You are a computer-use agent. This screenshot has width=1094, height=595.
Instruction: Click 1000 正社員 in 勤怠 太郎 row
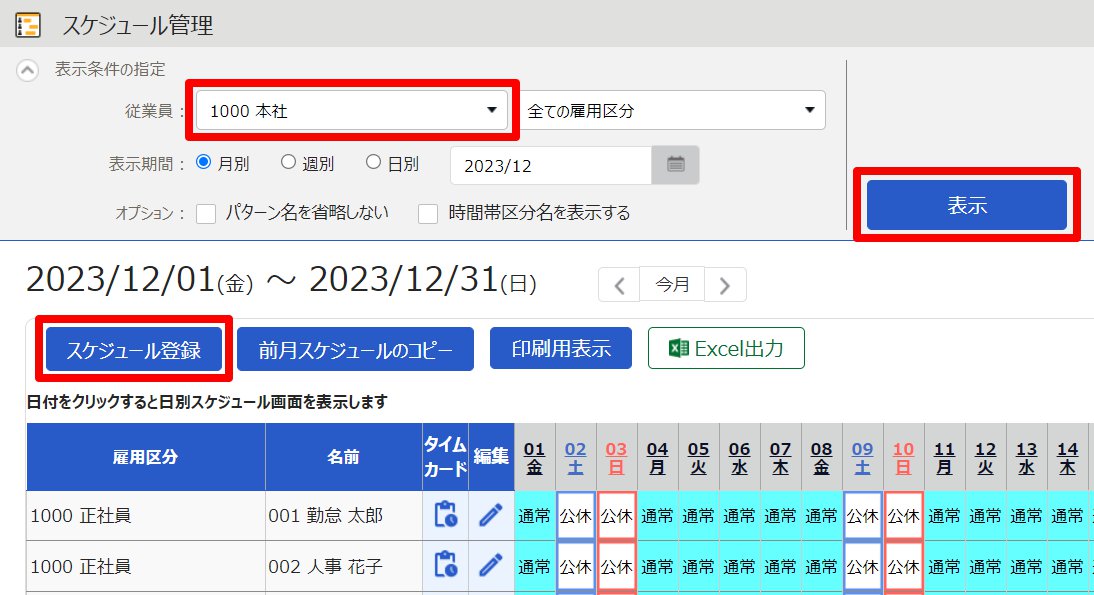point(146,515)
